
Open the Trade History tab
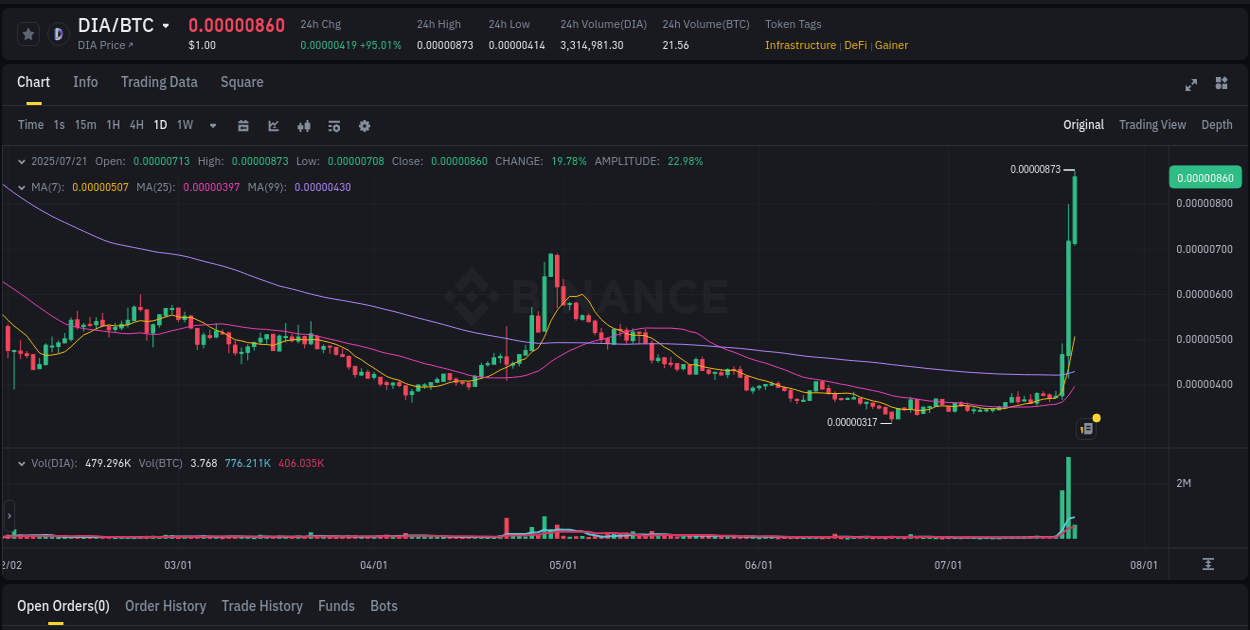pos(262,606)
